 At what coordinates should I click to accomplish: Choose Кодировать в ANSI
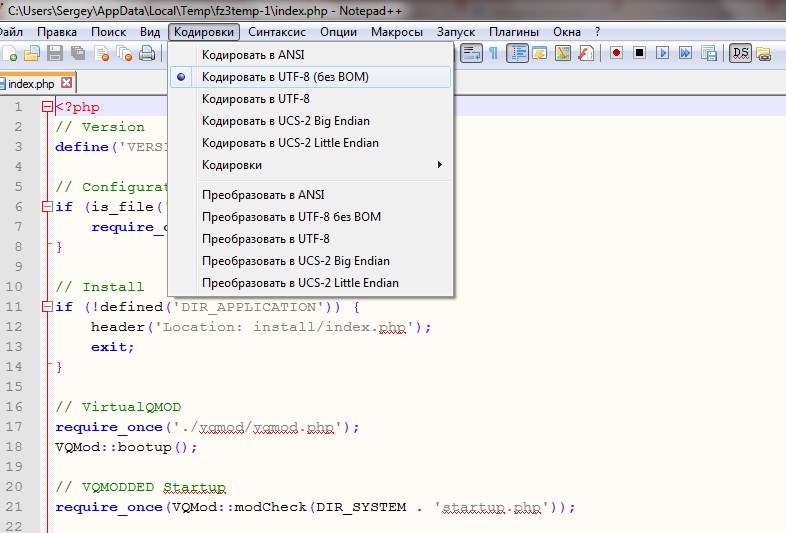pyautogui.click(x=310, y=55)
